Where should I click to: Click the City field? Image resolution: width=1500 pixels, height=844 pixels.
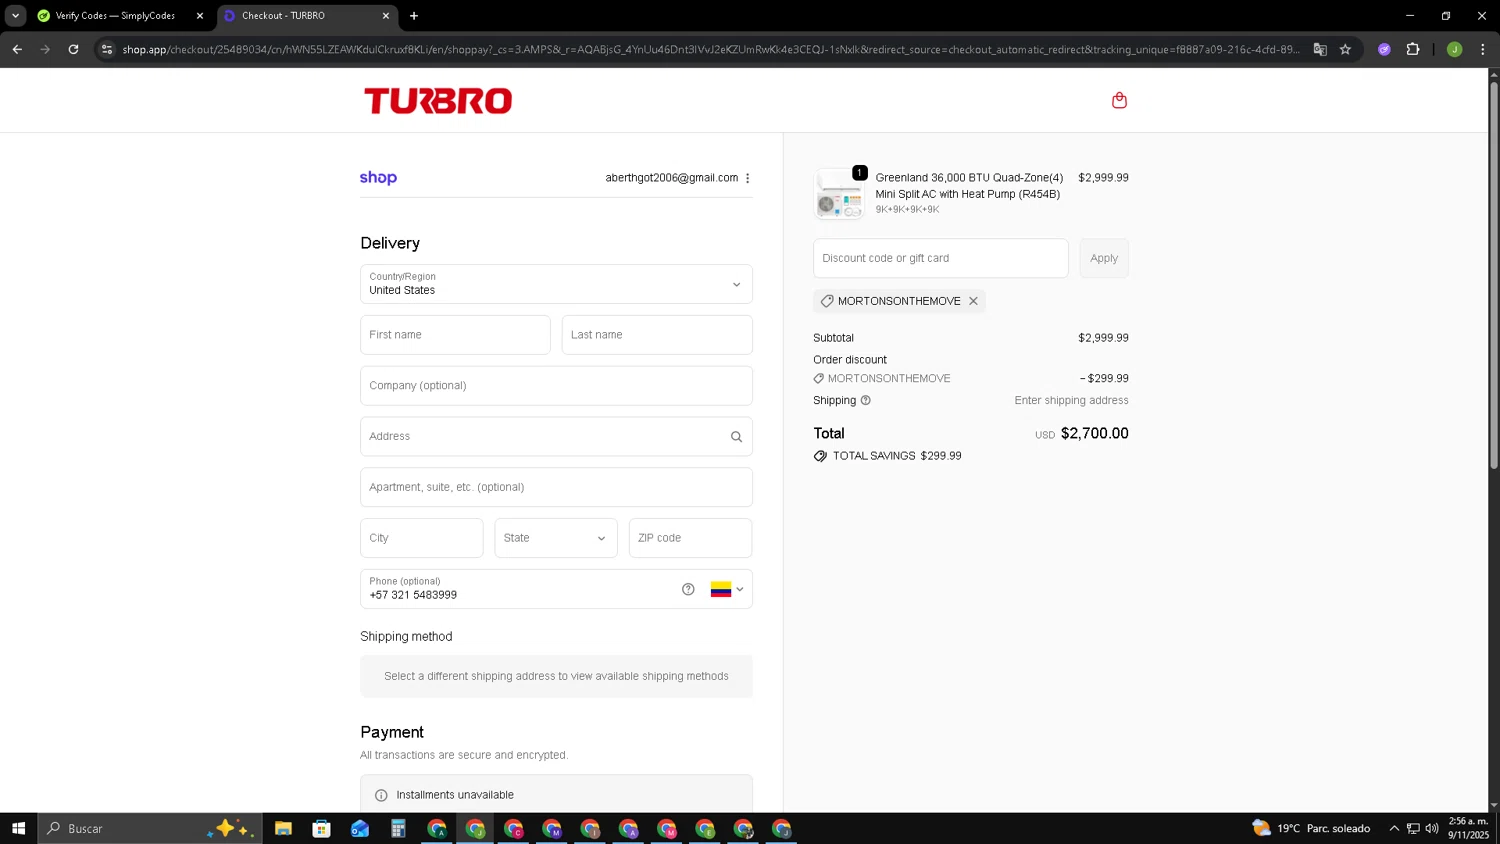click(x=422, y=538)
